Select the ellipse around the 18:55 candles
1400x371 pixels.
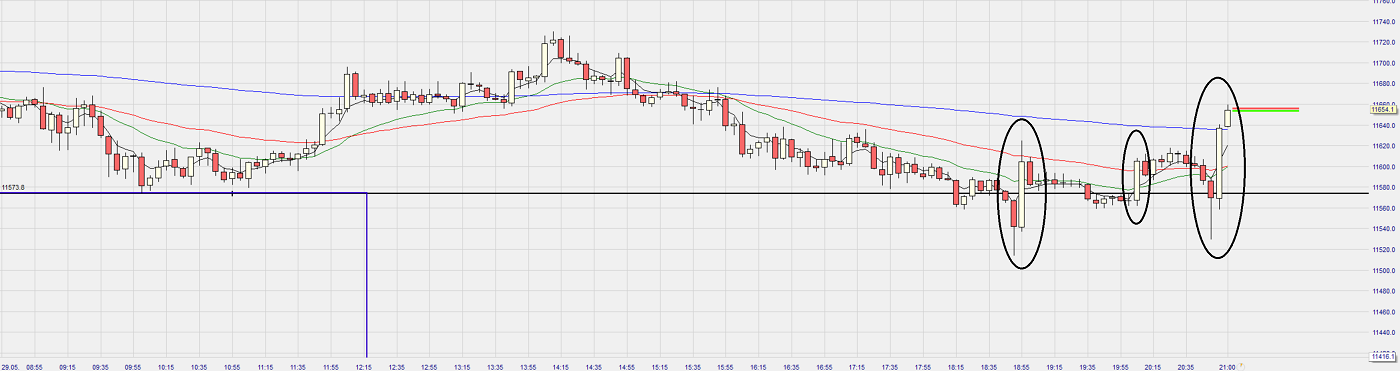pos(1022,193)
